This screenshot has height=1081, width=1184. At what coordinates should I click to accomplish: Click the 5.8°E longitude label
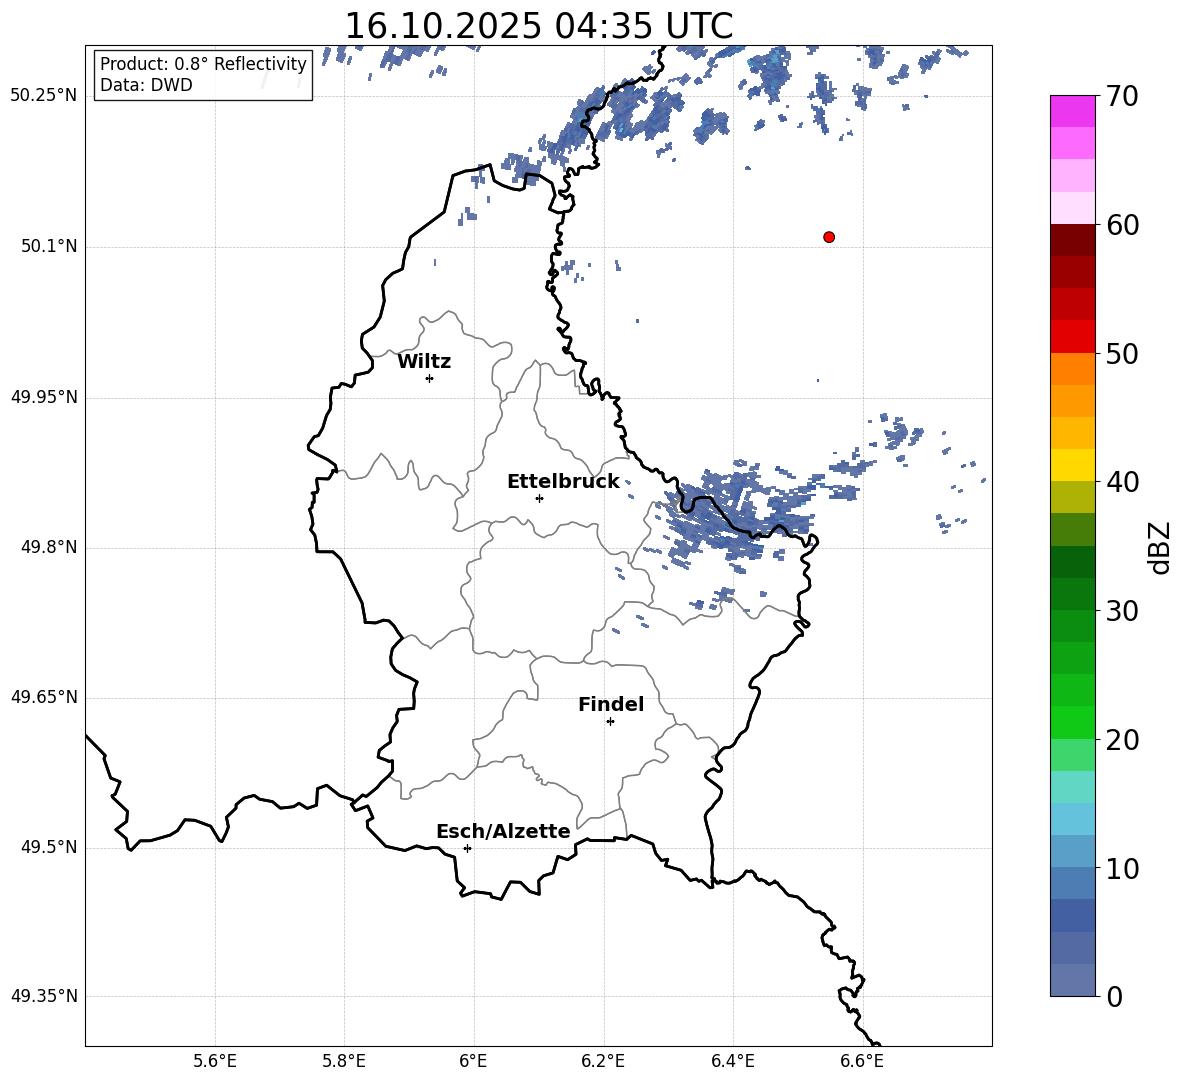[344, 1062]
